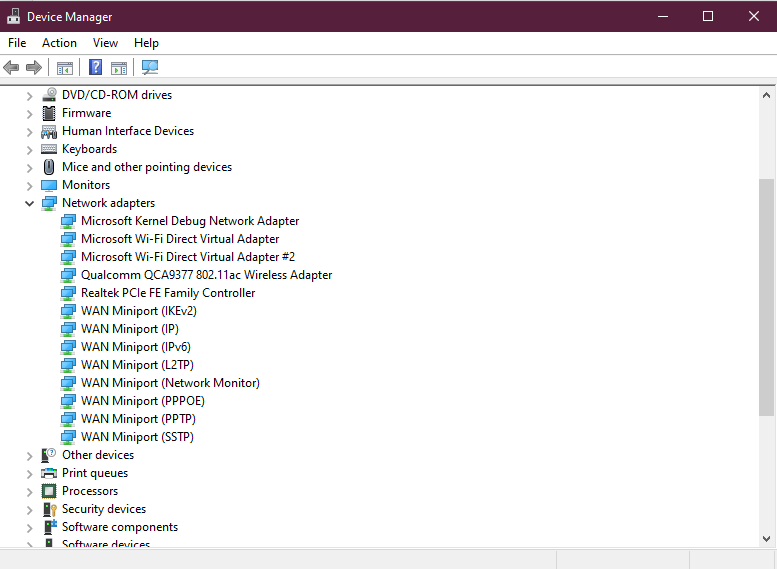Click the mouse icon beside Mice category

[x=49, y=167]
